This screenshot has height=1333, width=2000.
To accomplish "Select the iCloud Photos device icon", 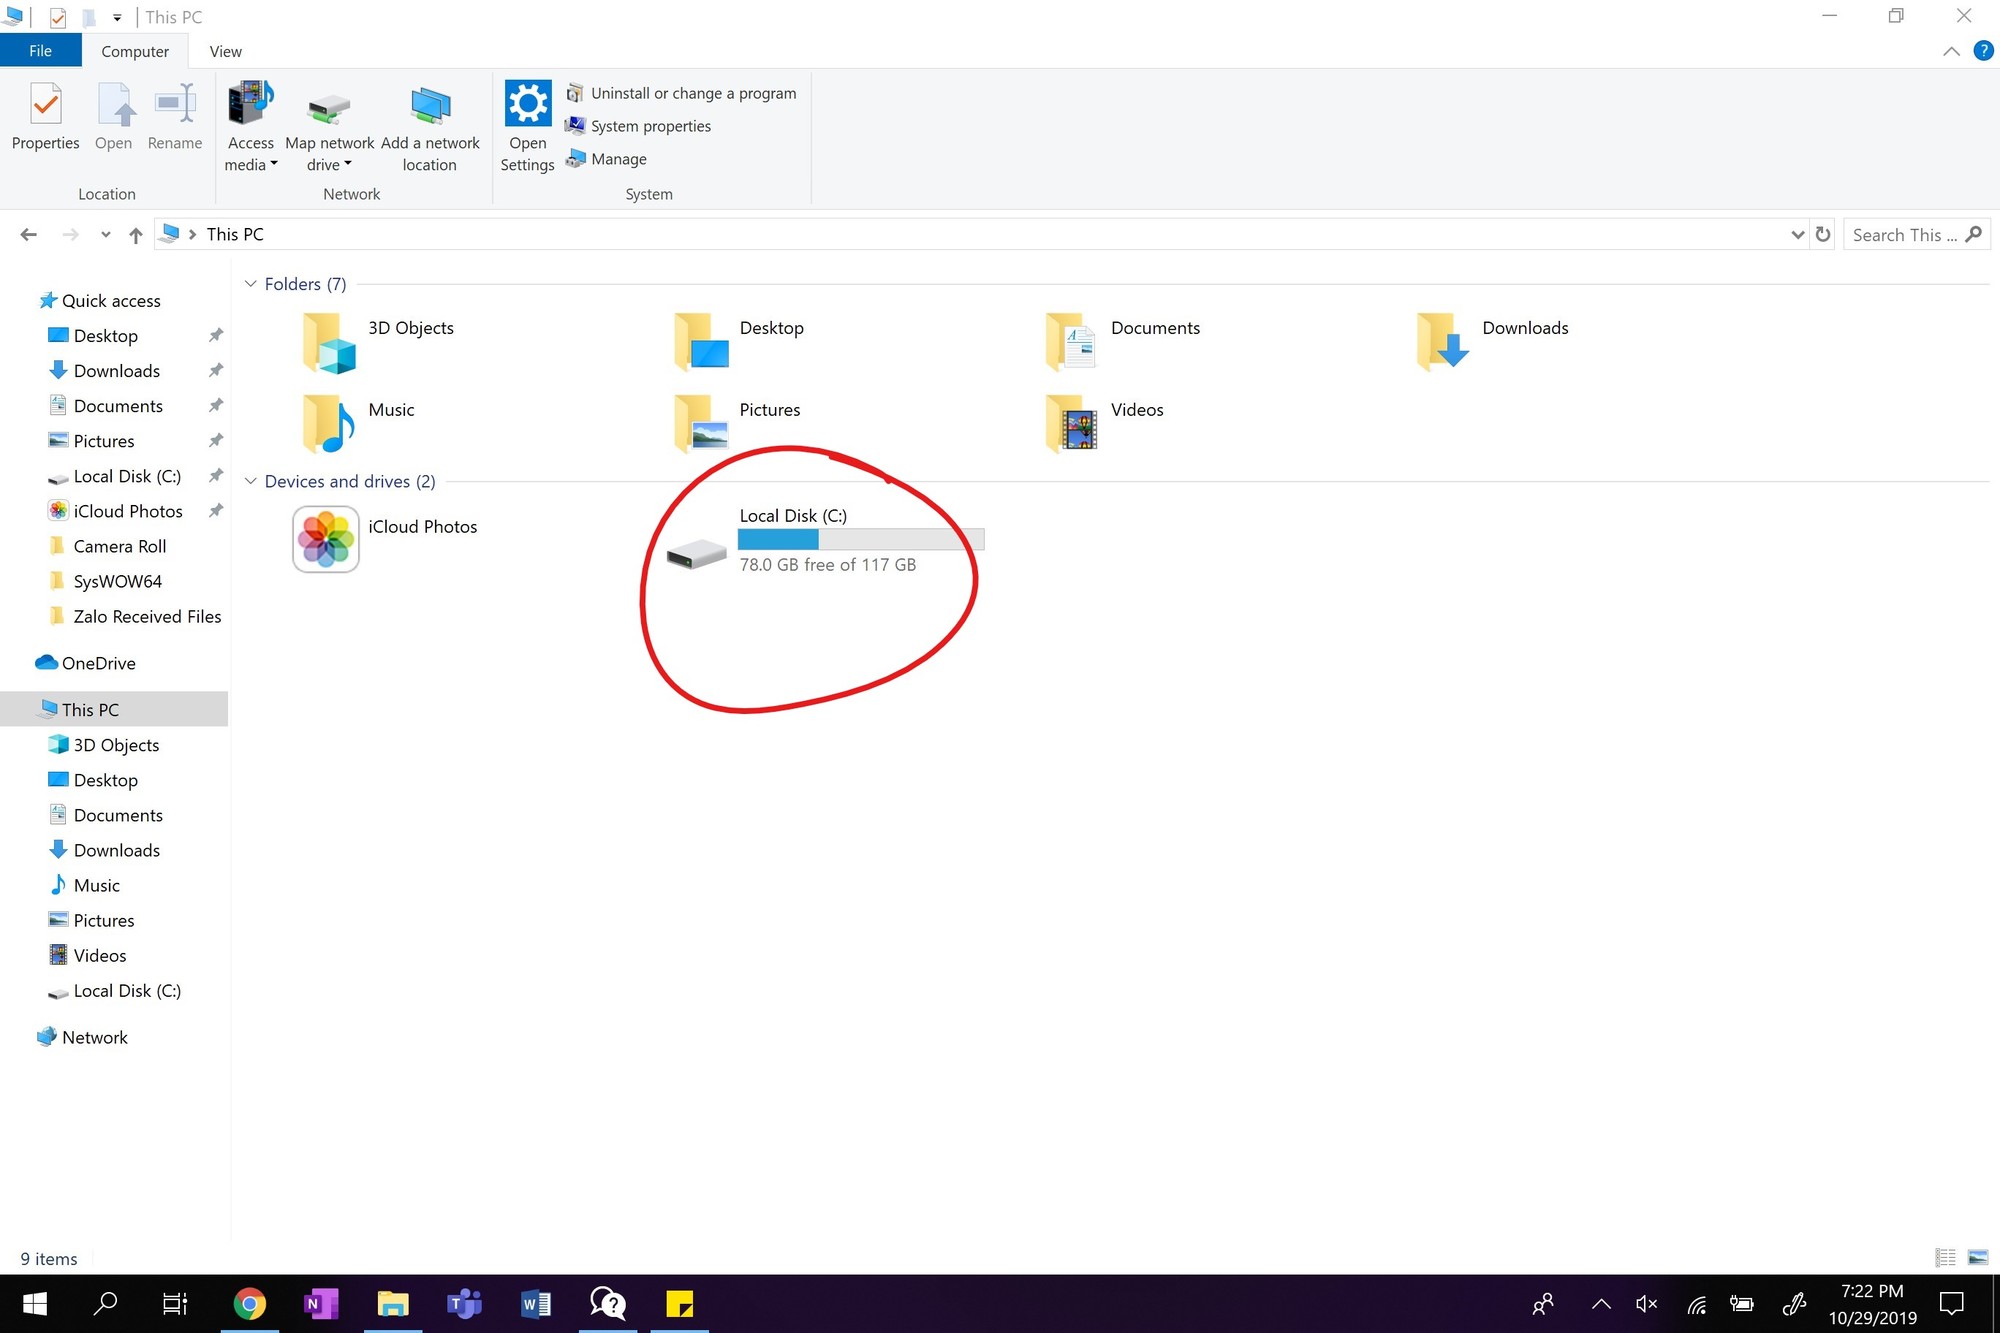I will tap(325, 539).
